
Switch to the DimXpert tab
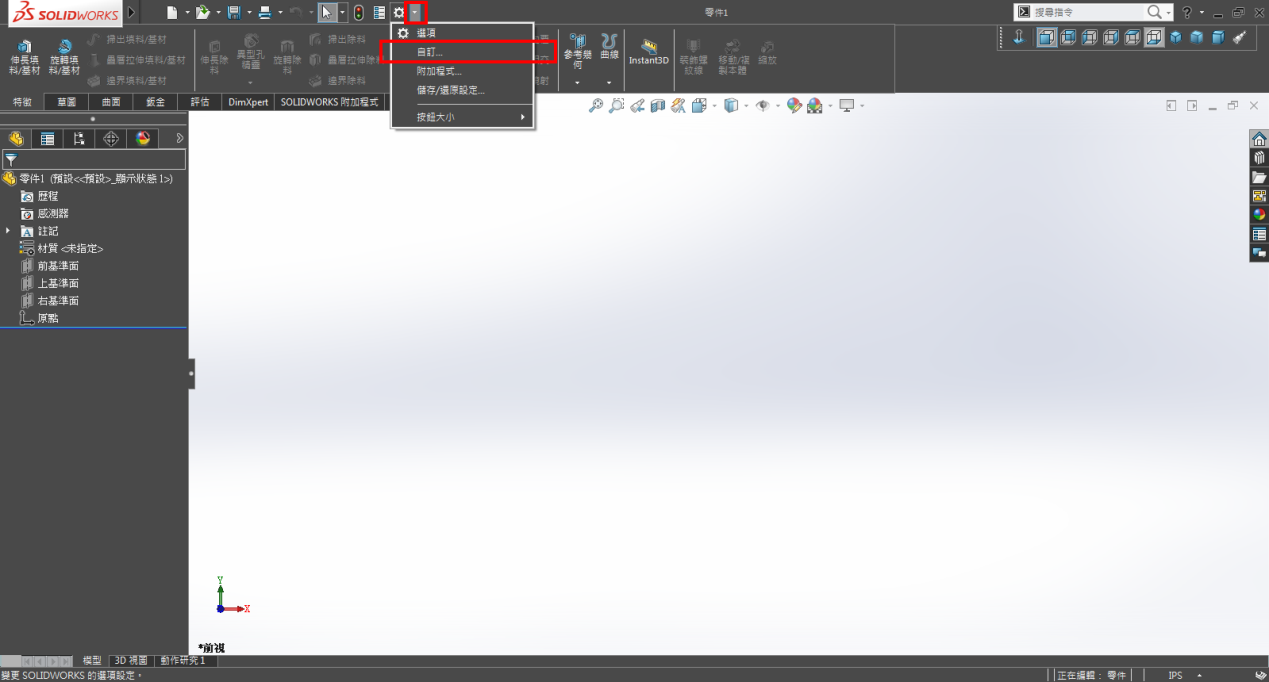click(248, 102)
